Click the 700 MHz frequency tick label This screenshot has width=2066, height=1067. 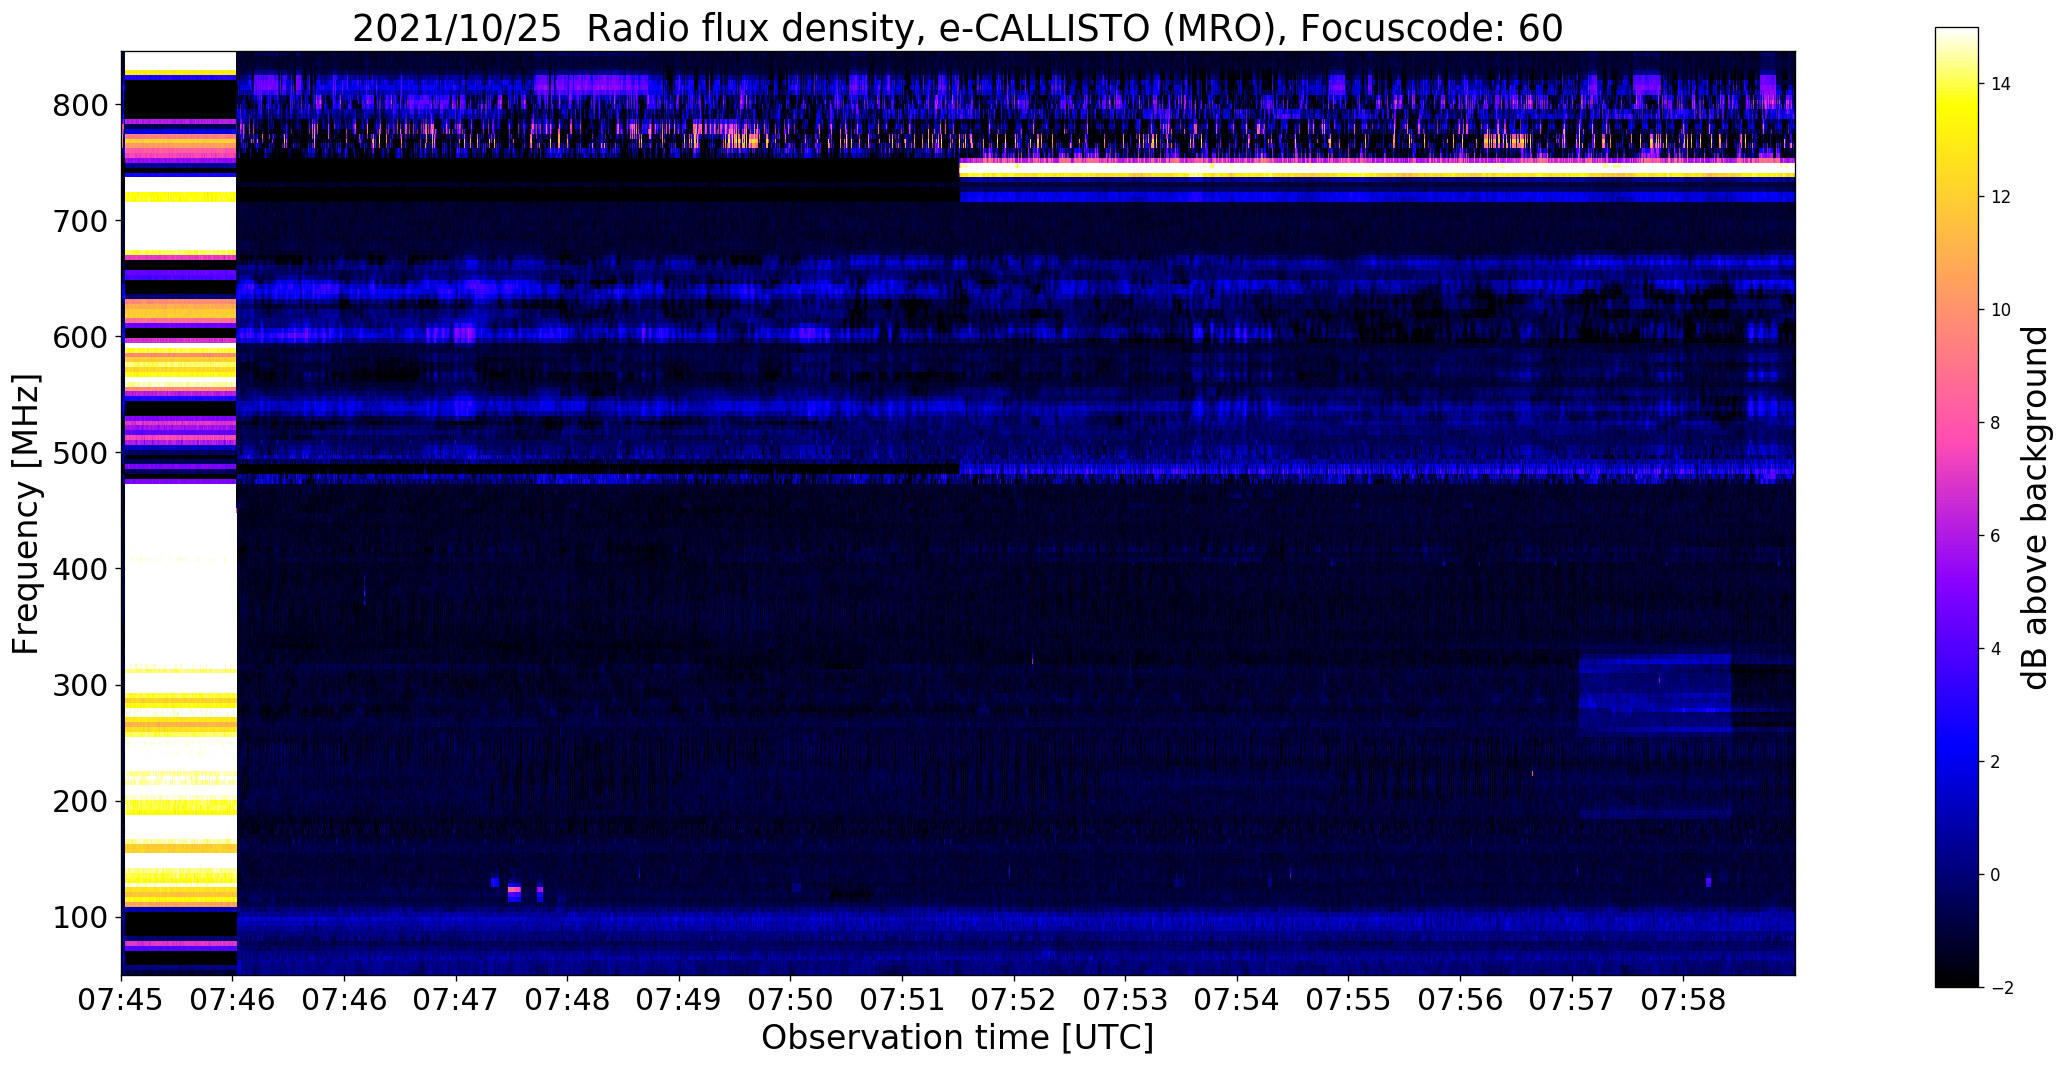point(82,220)
